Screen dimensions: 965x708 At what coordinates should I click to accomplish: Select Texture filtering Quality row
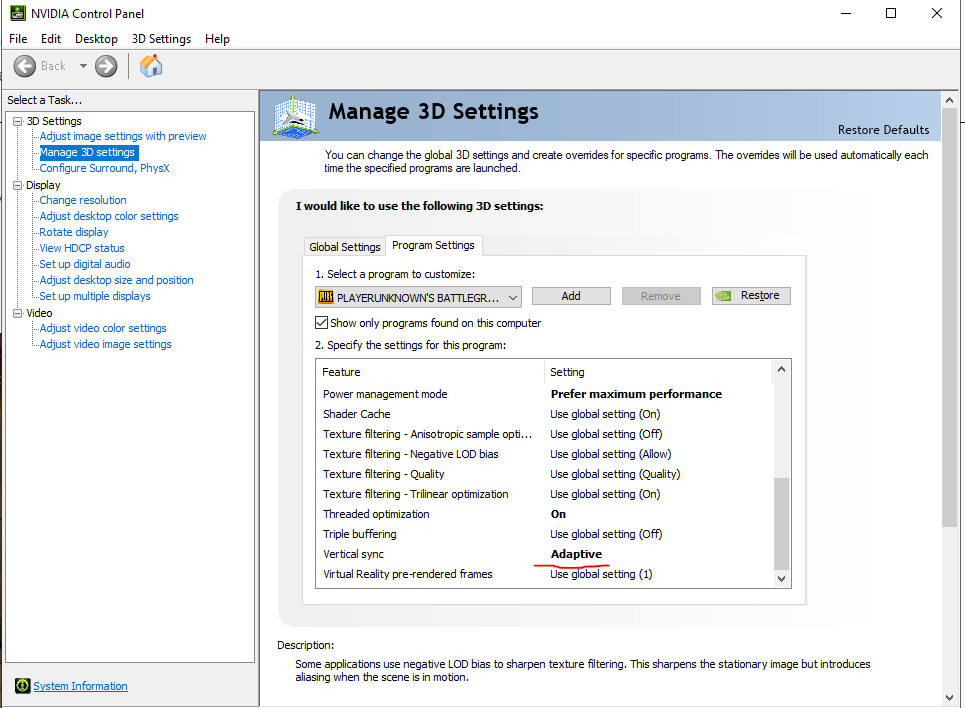click(x=545, y=474)
